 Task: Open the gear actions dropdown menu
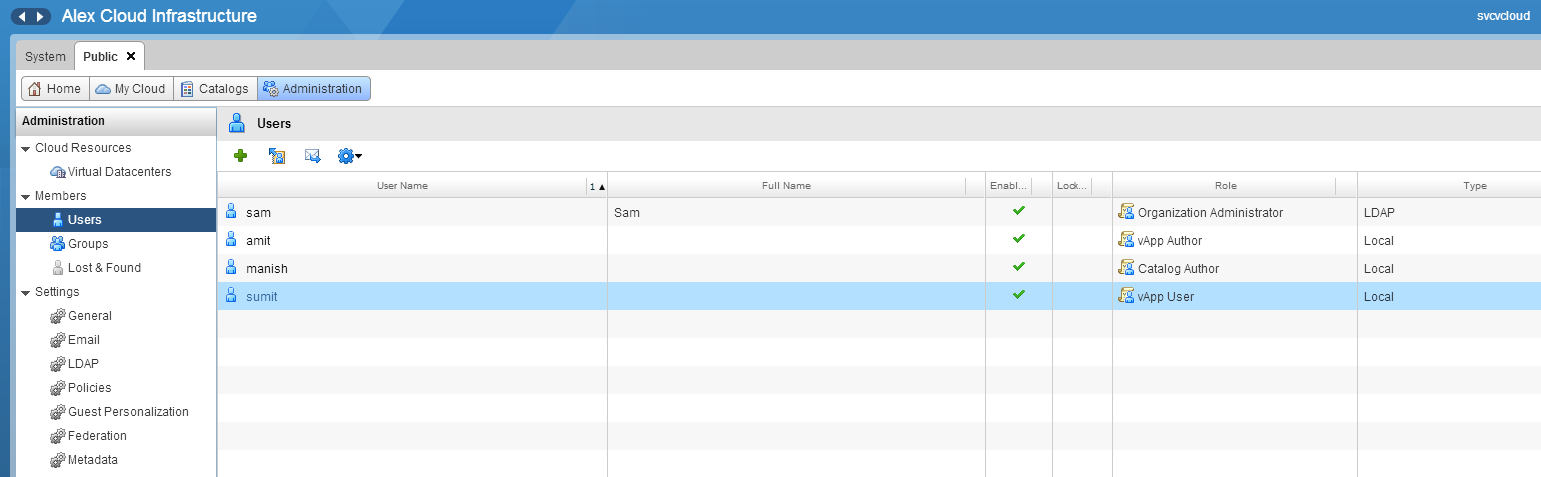349,156
